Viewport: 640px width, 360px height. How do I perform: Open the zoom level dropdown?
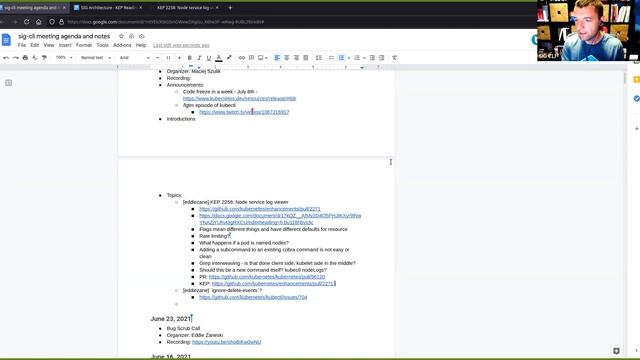click(x=64, y=58)
